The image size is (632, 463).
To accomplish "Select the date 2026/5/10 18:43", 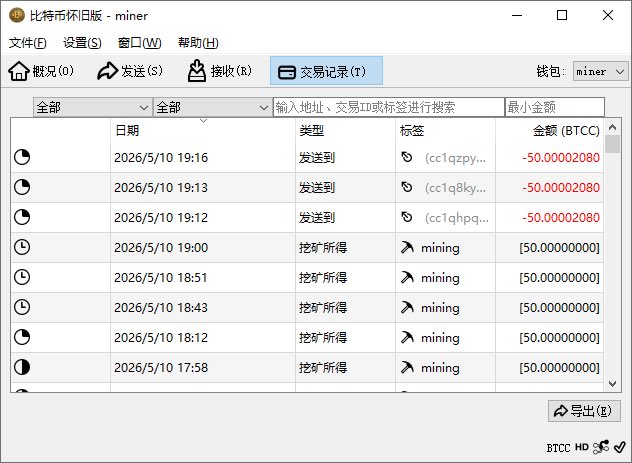I will point(161,307).
